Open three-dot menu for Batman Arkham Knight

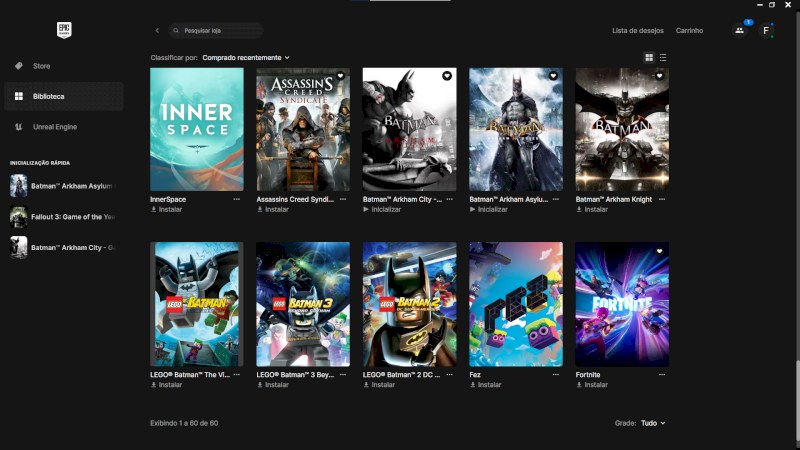point(662,199)
